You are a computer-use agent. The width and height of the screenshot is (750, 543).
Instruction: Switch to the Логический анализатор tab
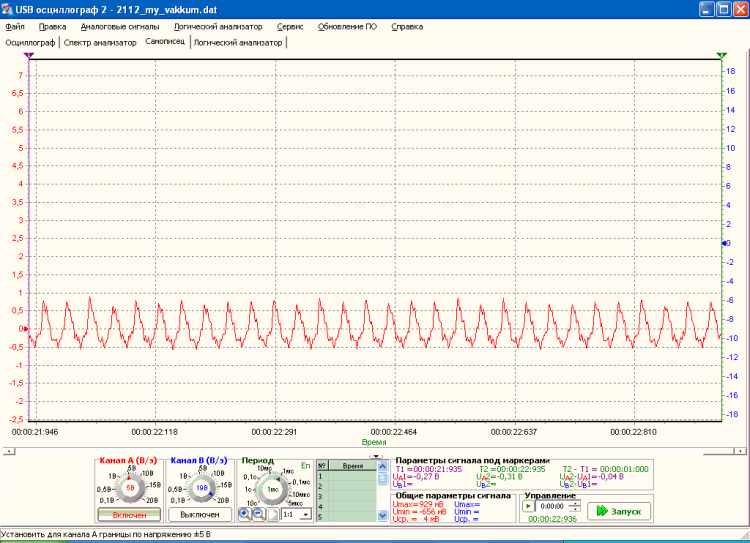(x=238, y=43)
